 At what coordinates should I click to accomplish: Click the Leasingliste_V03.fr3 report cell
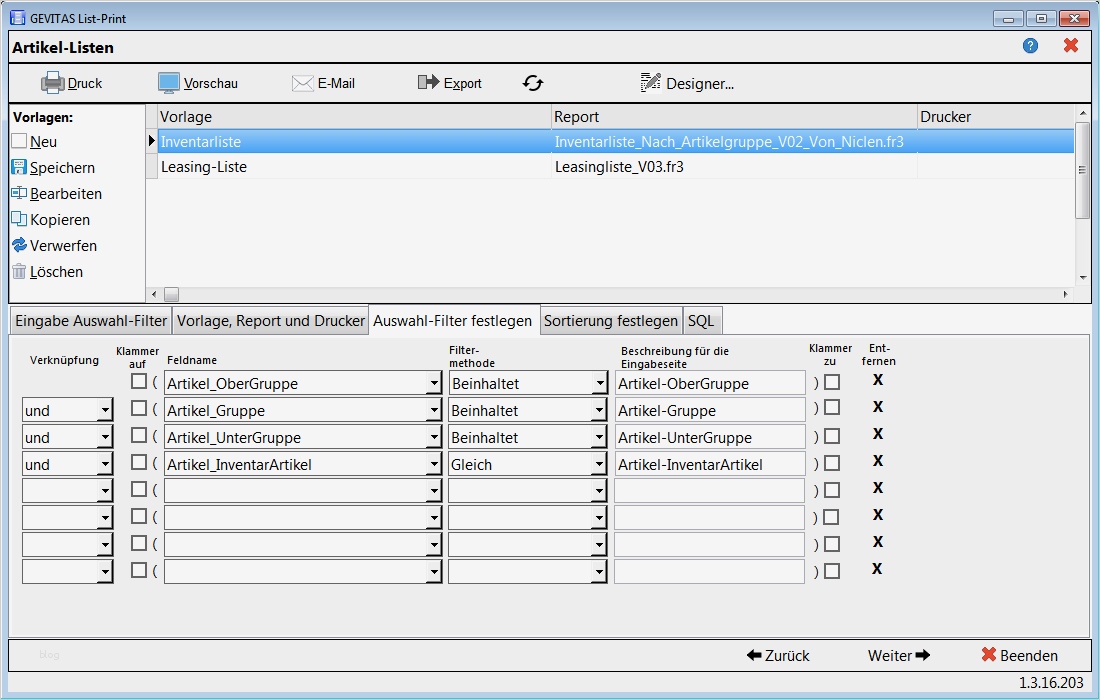pos(734,166)
